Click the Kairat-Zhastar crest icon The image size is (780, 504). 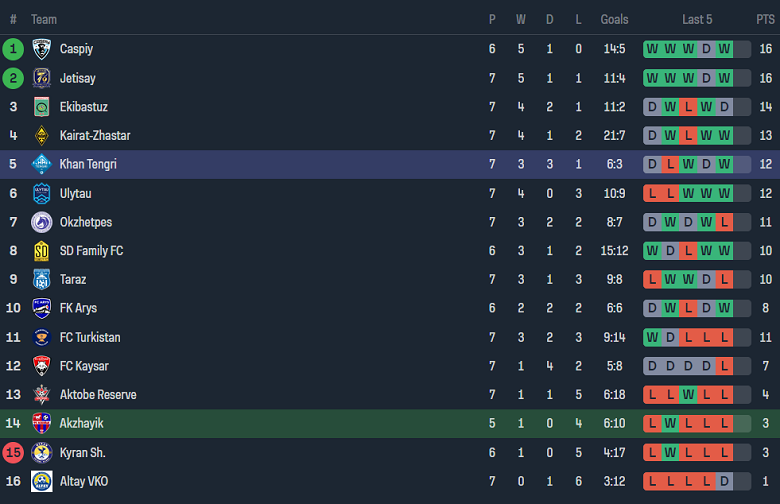pos(41,136)
